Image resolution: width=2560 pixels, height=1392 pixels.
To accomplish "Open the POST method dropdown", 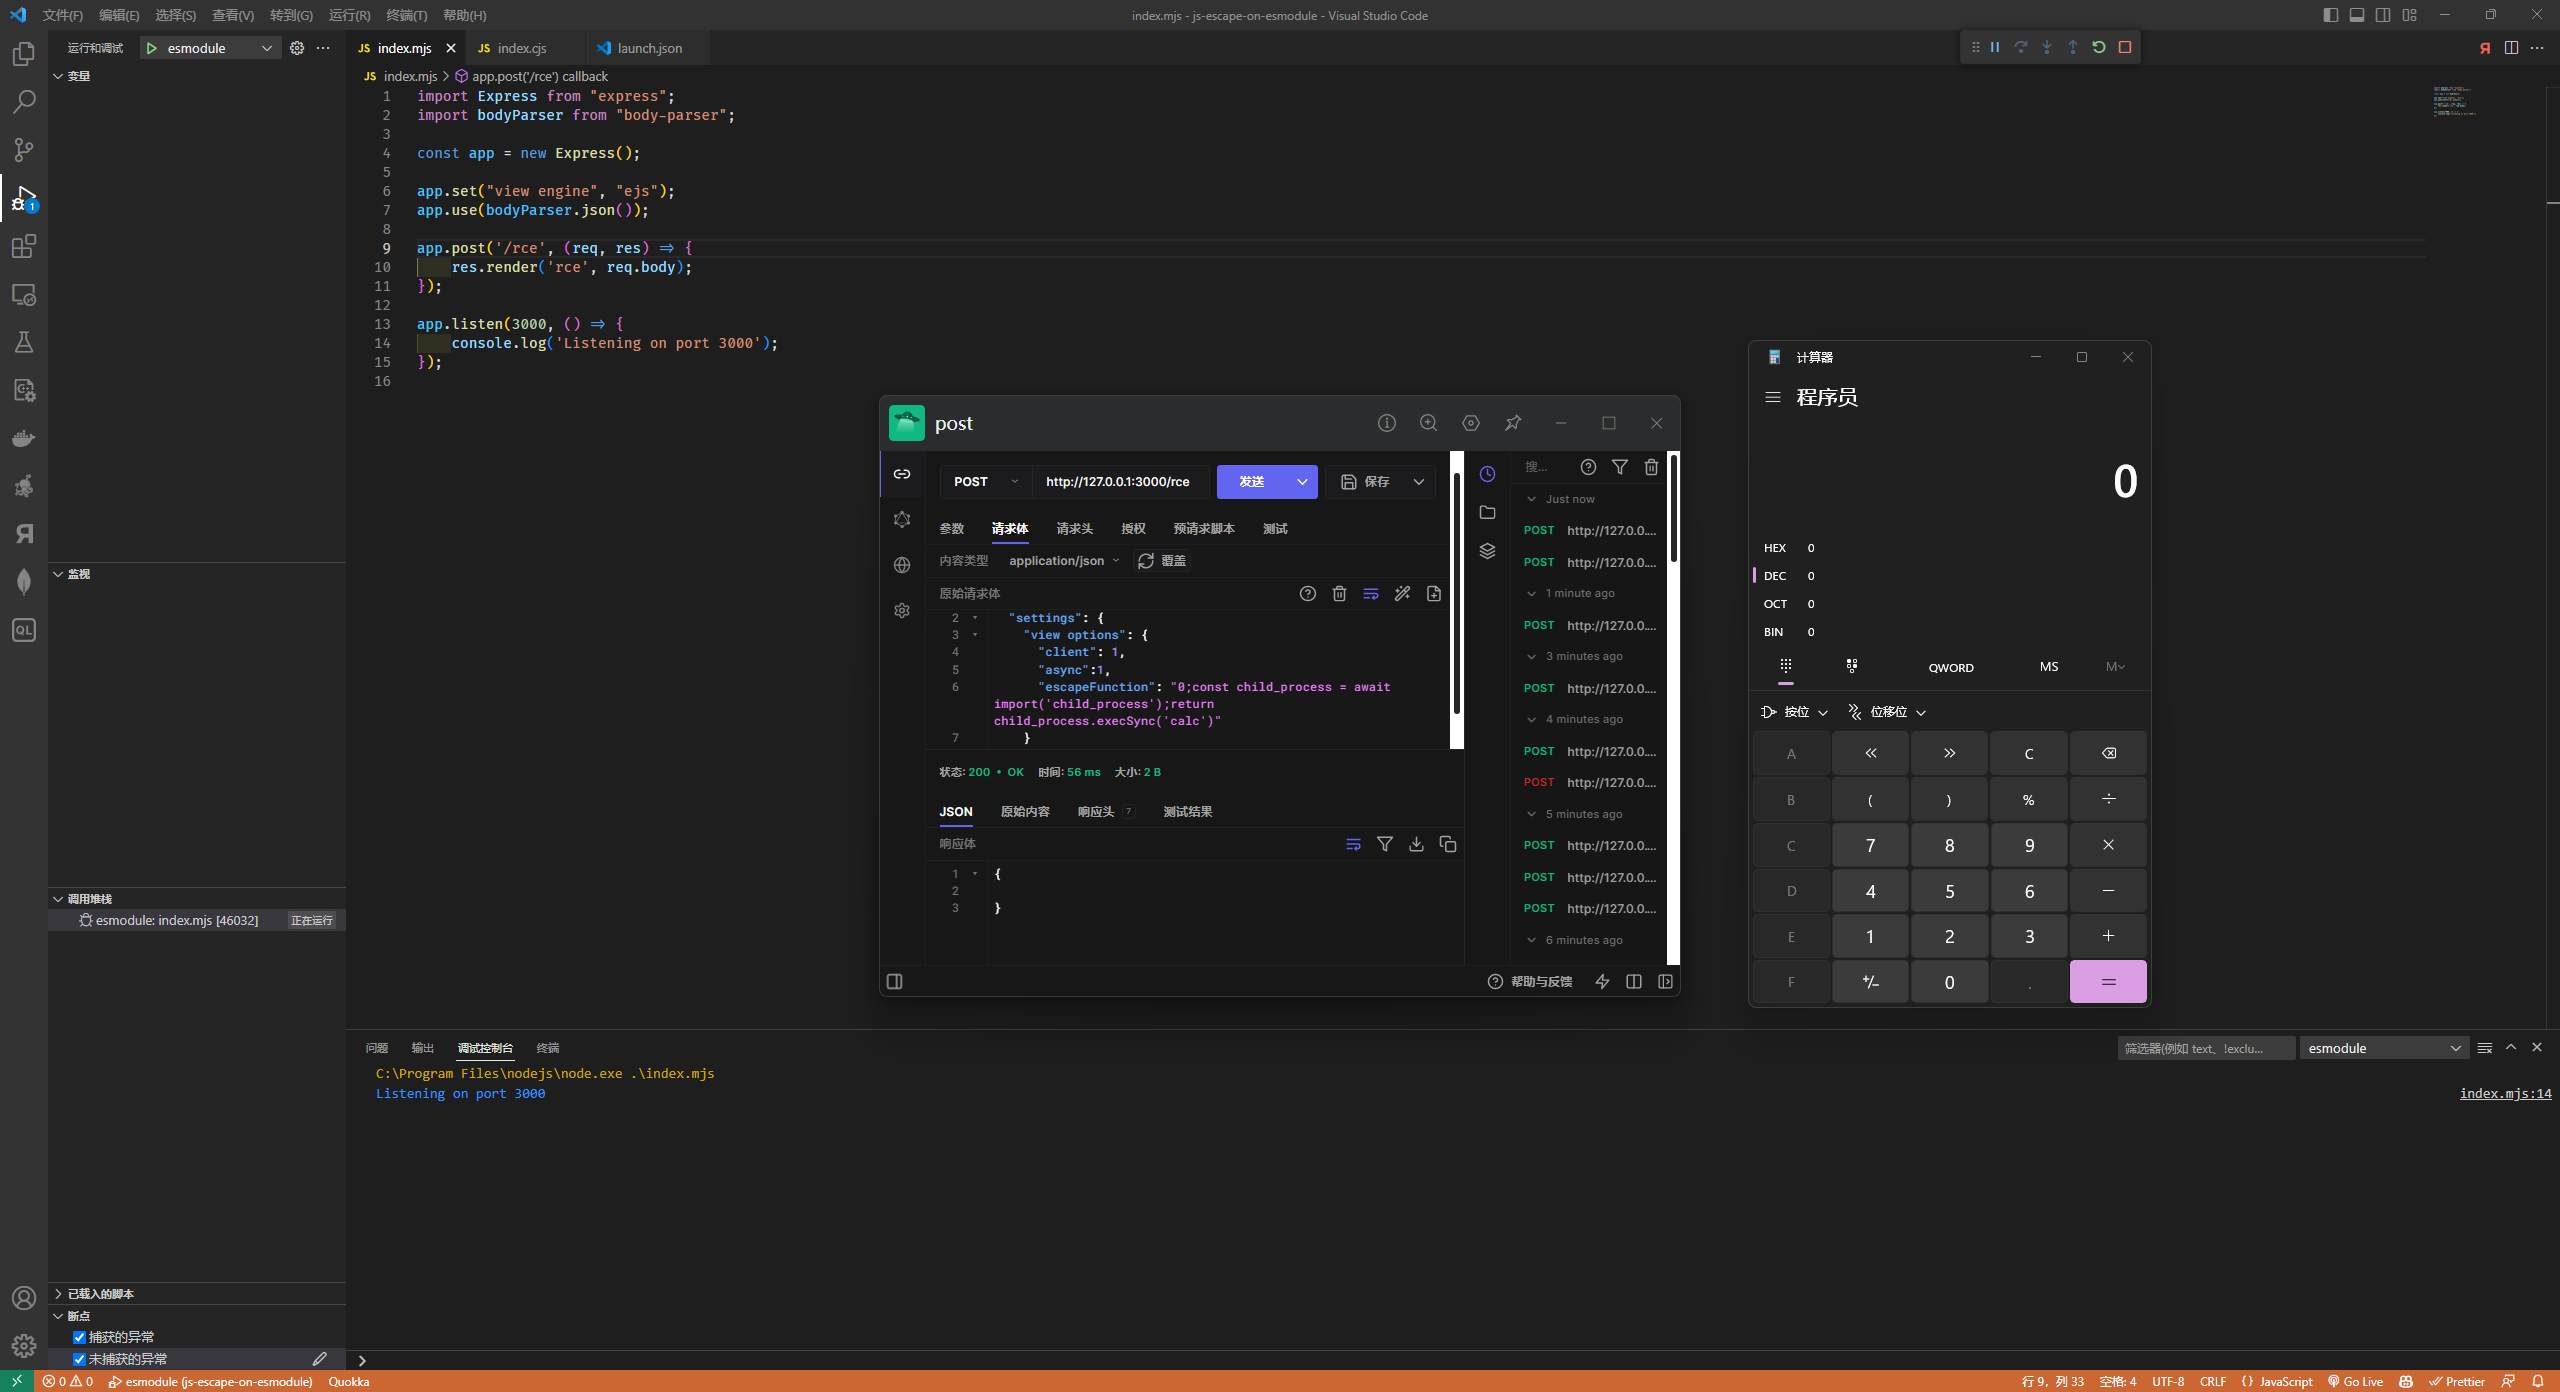I will tap(985, 482).
